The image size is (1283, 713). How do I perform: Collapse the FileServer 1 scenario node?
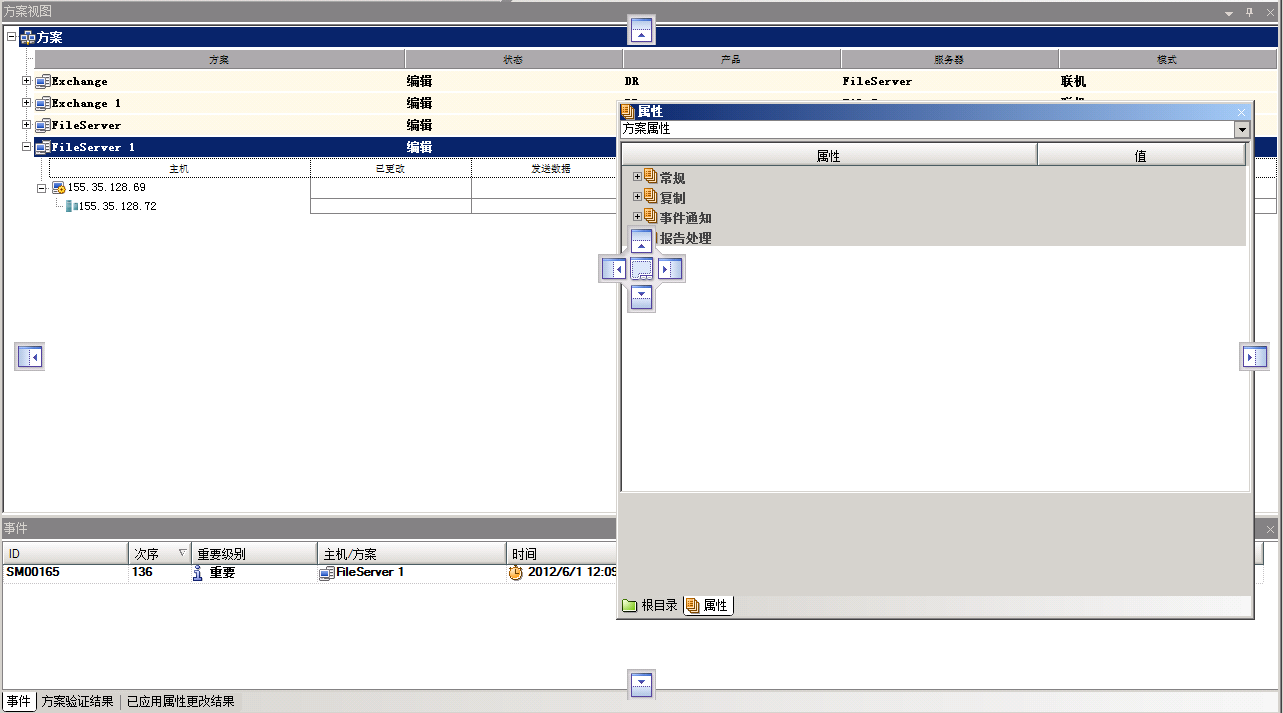pyautogui.click(x=27, y=147)
